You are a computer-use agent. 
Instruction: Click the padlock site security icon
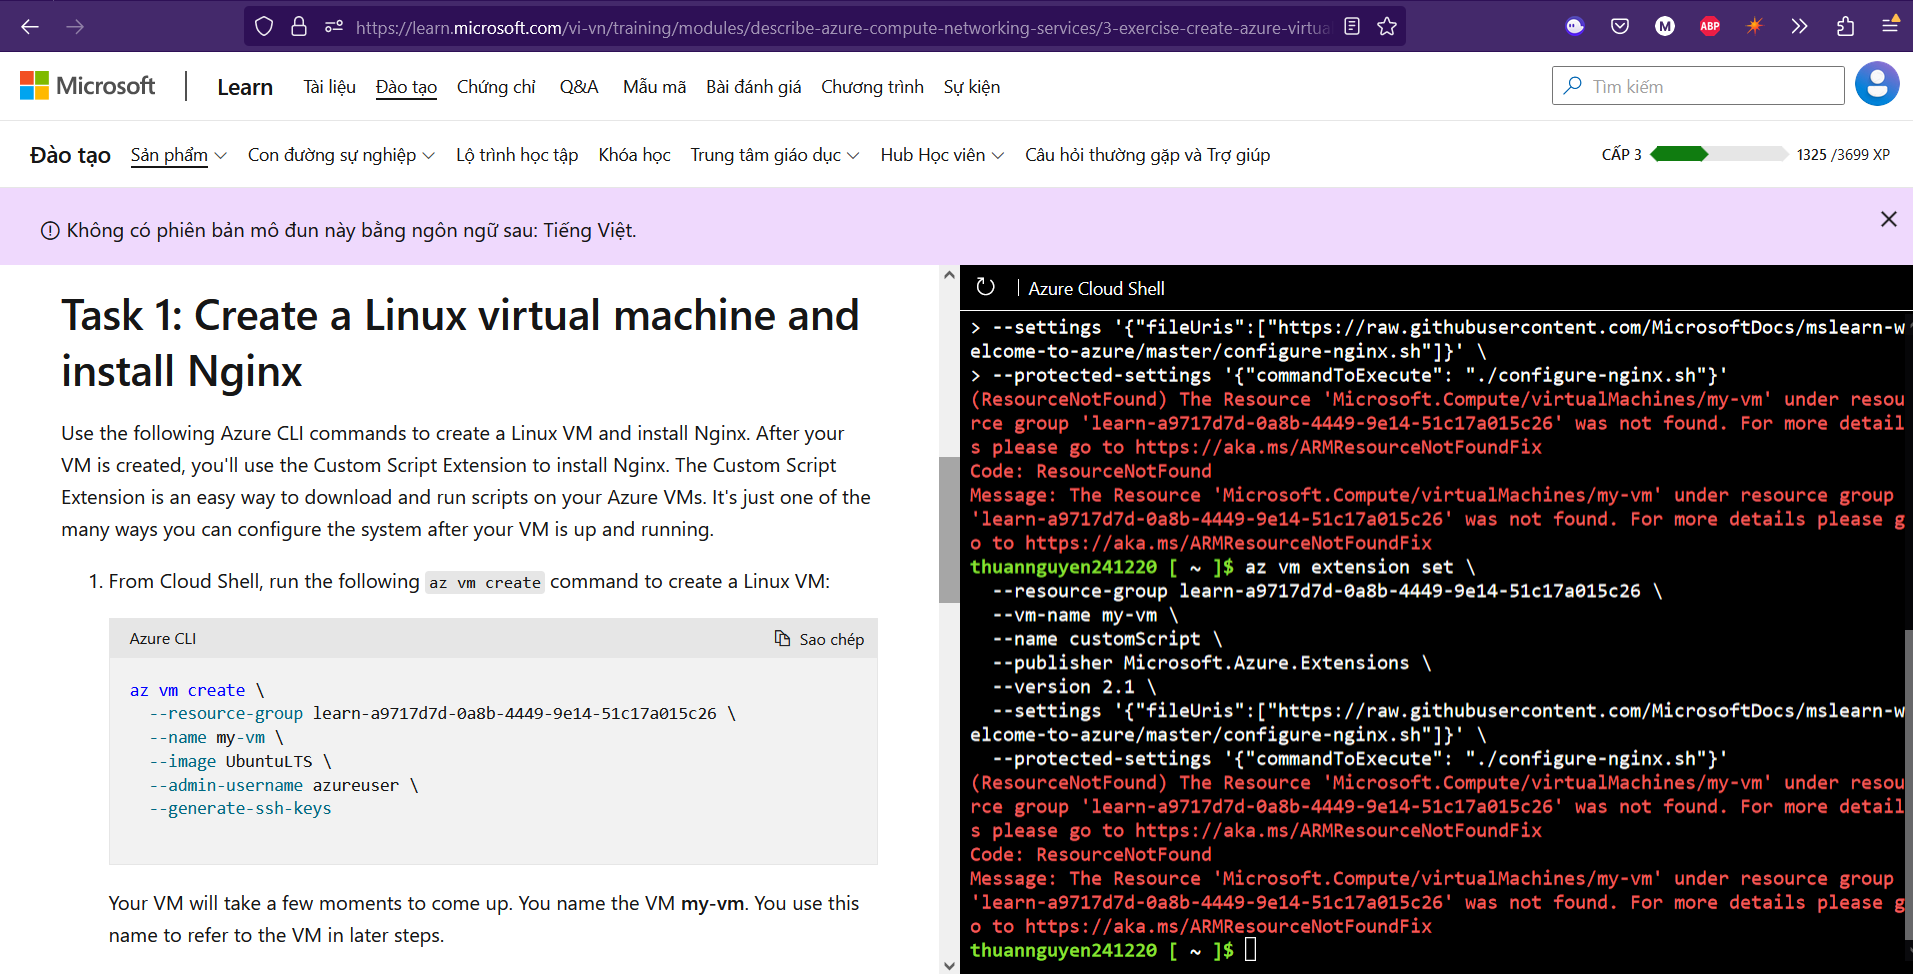pos(298,27)
